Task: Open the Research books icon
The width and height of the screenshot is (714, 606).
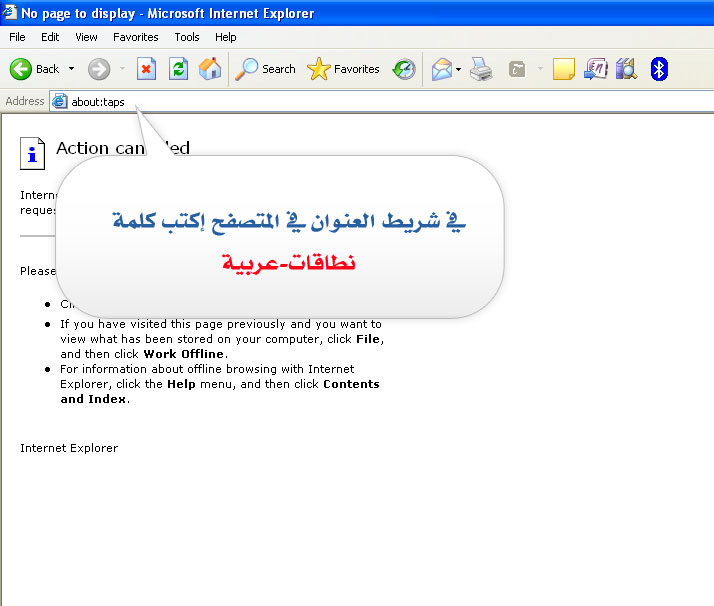Action: click(626, 69)
